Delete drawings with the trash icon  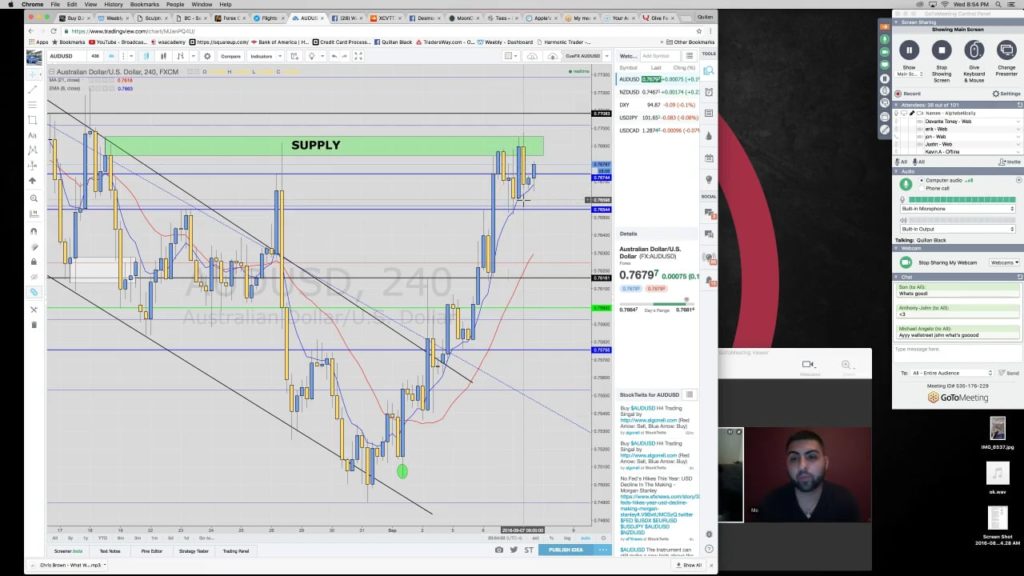[x=33, y=324]
